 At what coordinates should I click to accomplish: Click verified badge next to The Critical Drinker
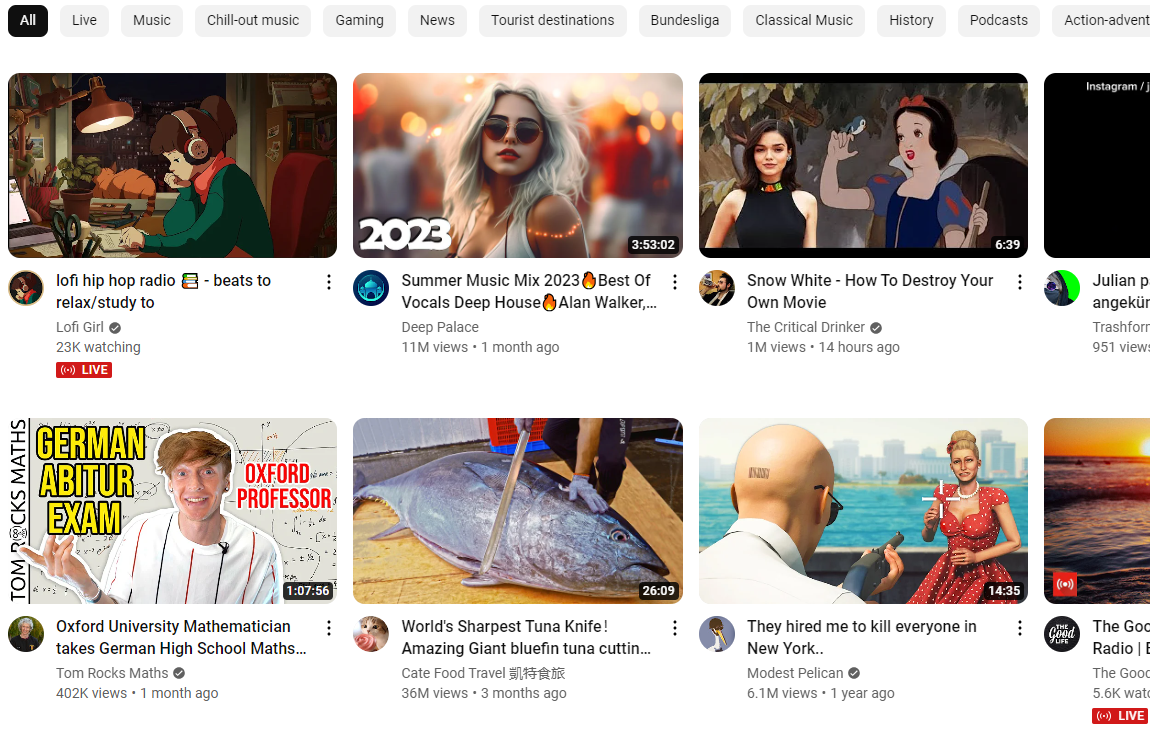pos(876,328)
